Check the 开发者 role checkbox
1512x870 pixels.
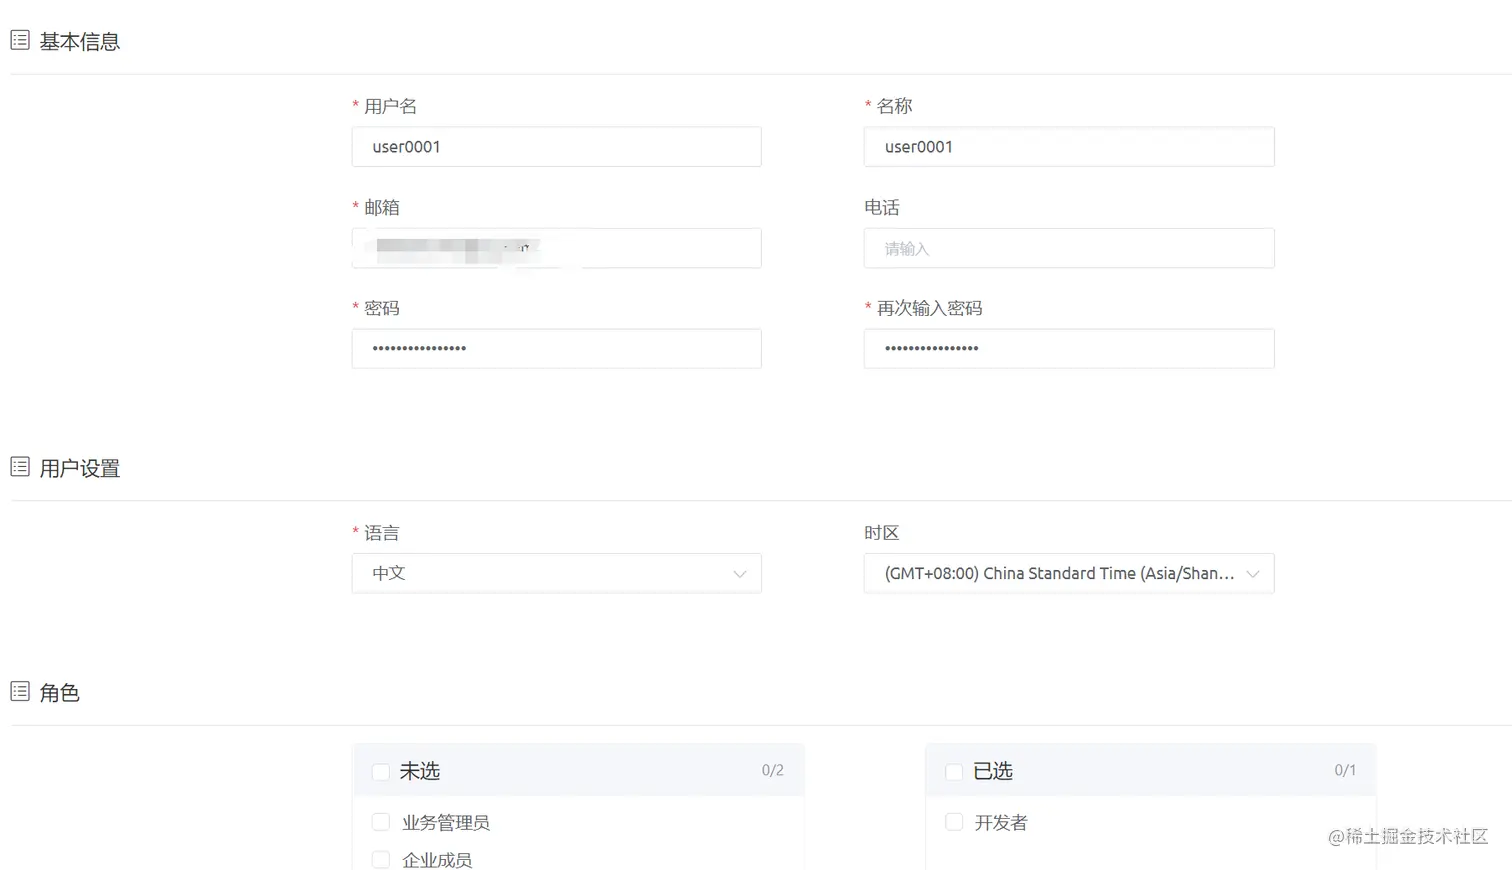coord(954,822)
